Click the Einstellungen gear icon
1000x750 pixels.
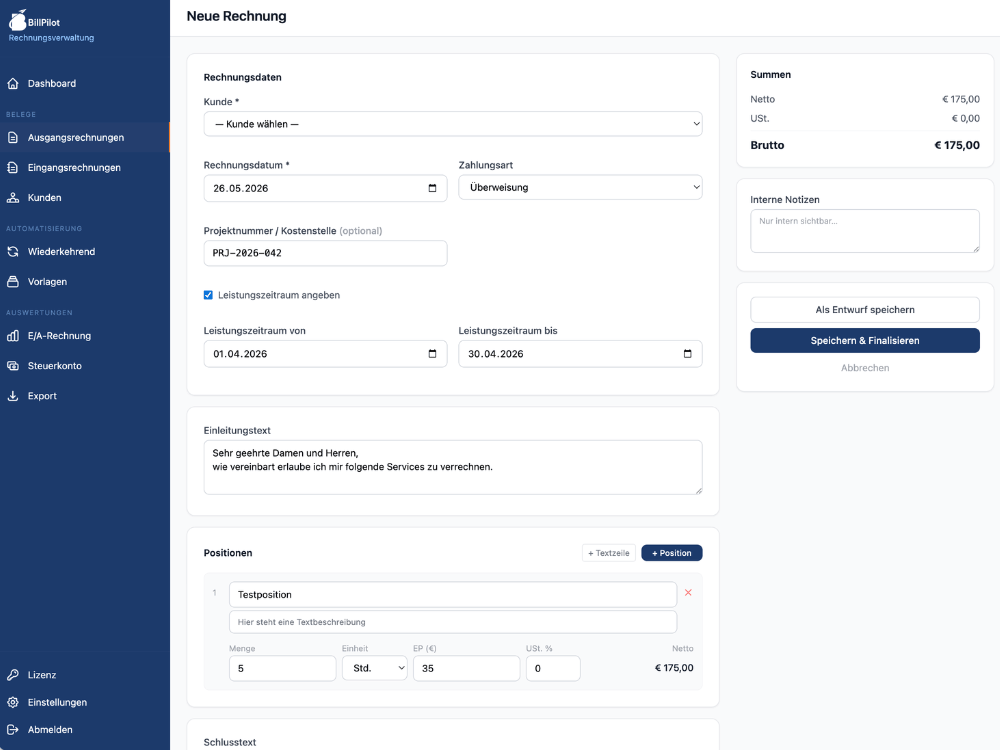13,702
